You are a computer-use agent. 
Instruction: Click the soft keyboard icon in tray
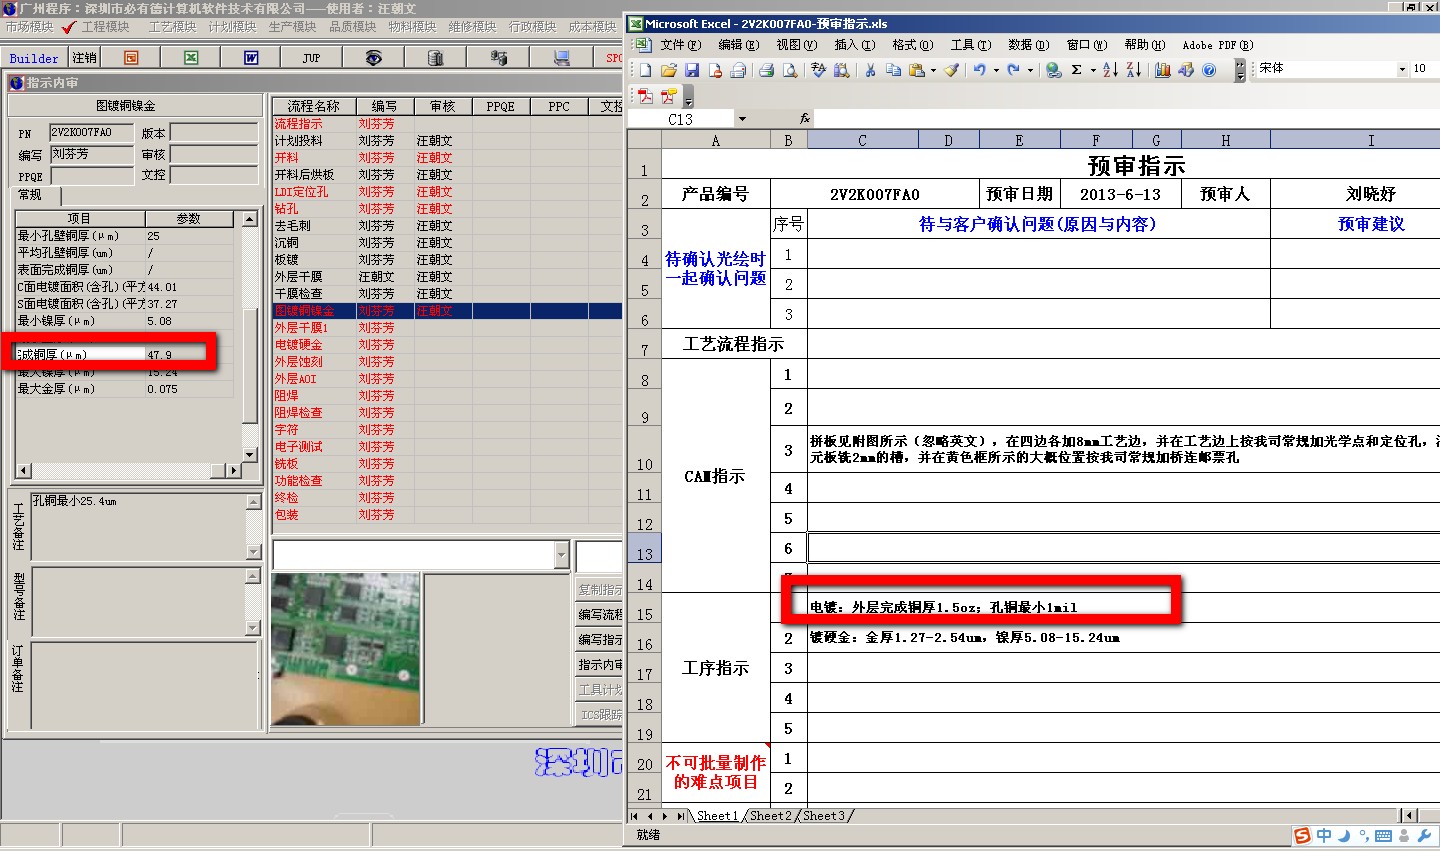[x=1384, y=836]
